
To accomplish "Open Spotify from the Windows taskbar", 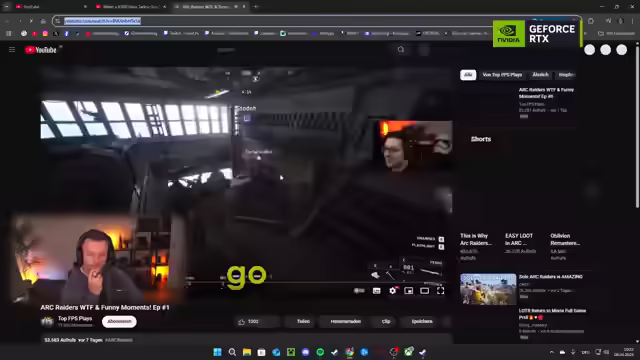I will click(320, 352).
